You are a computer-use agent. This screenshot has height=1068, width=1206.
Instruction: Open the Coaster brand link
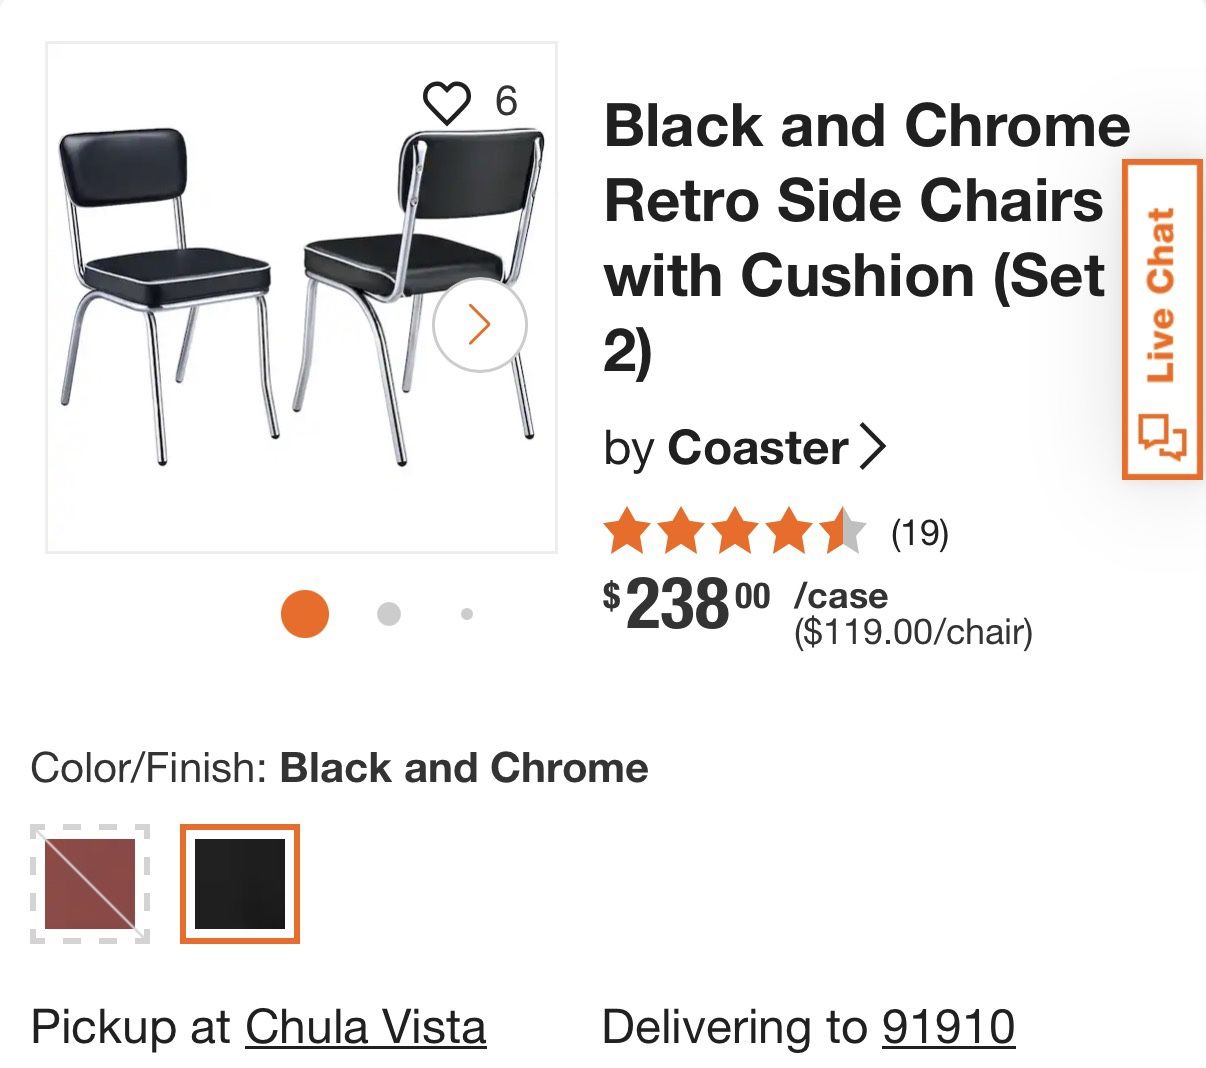(x=757, y=447)
